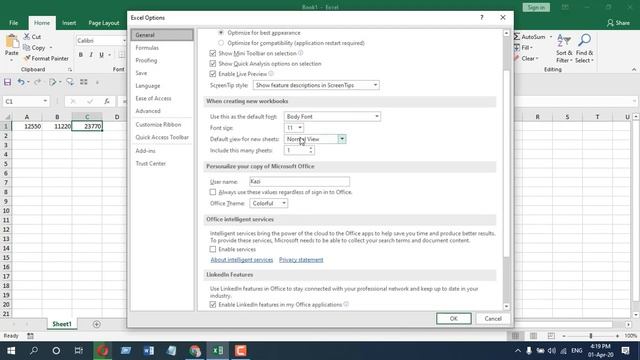The width and height of the screenshot is (640, 360).
Task: Open Office Theme dropdown showing Colorful
Action: point(269,203)
